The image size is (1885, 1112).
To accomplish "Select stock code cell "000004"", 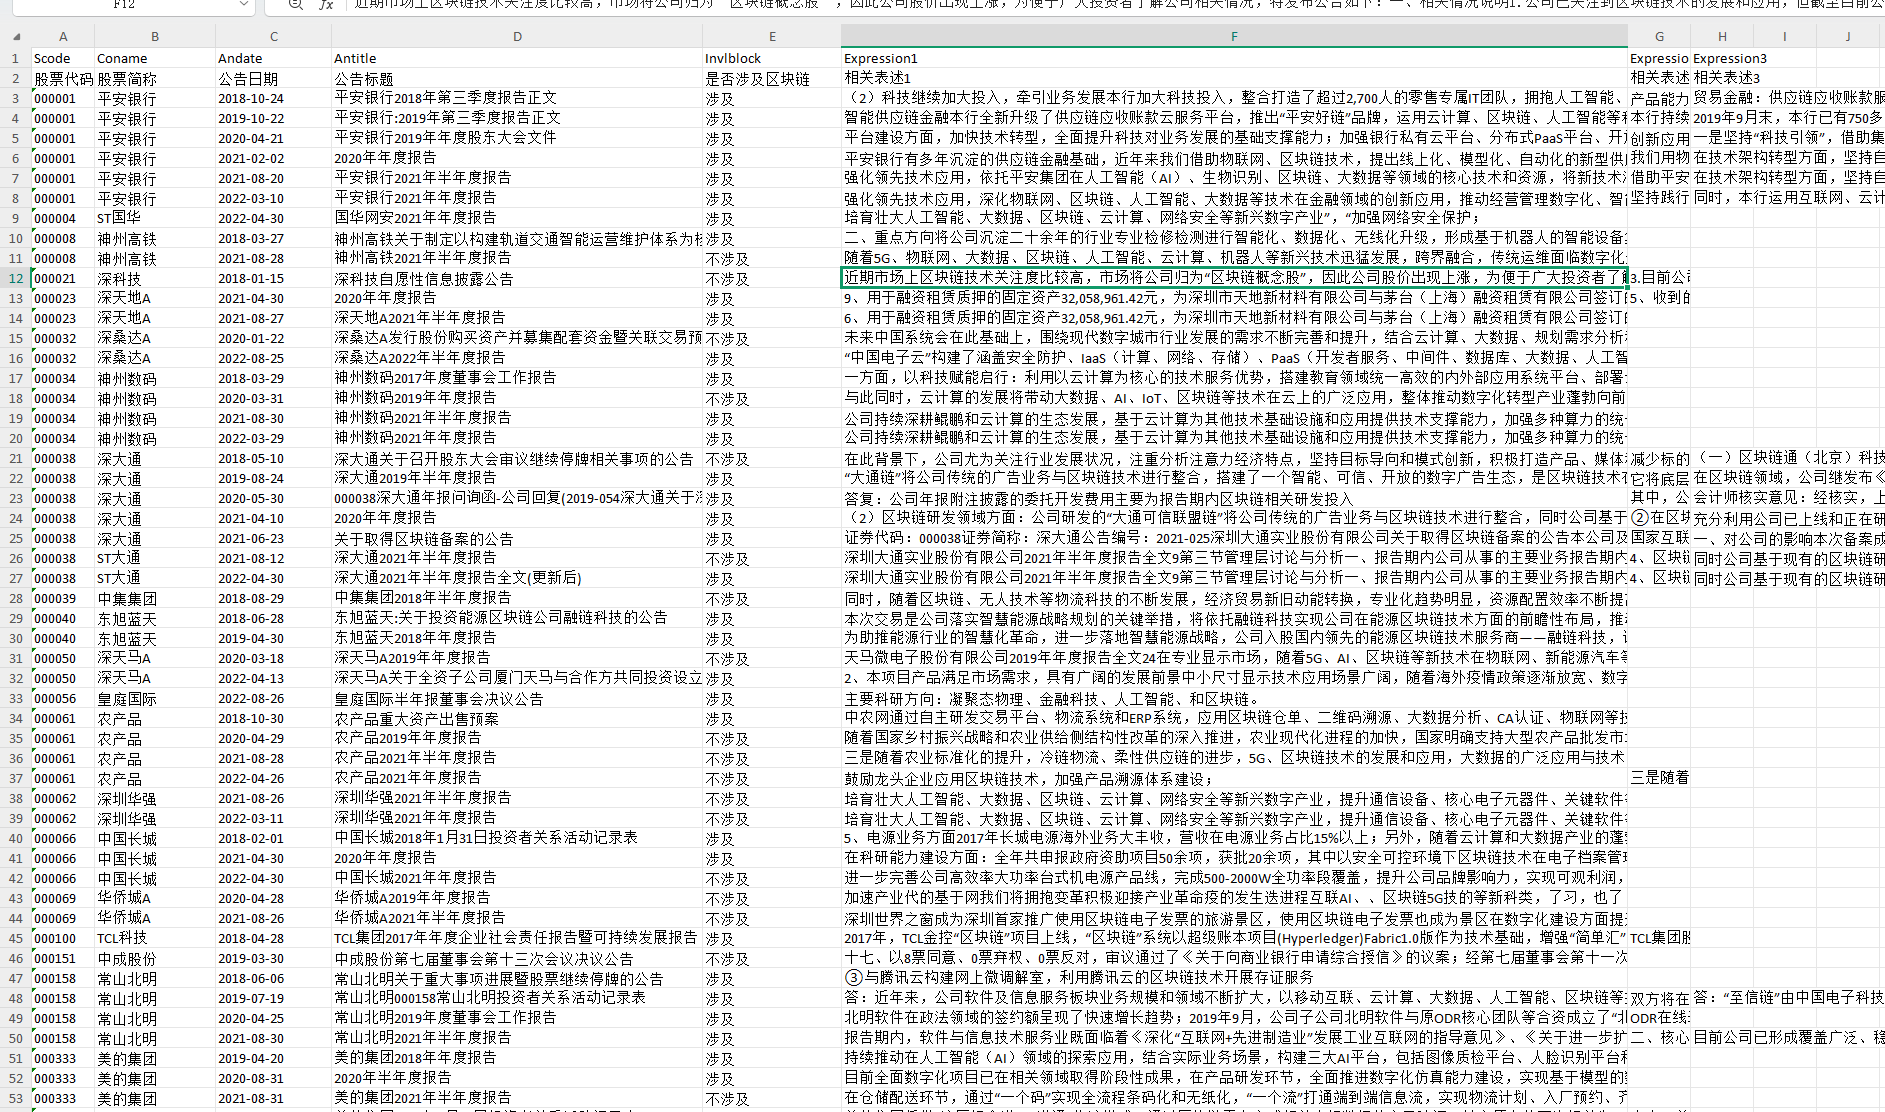I will click(x=63, y=218).
